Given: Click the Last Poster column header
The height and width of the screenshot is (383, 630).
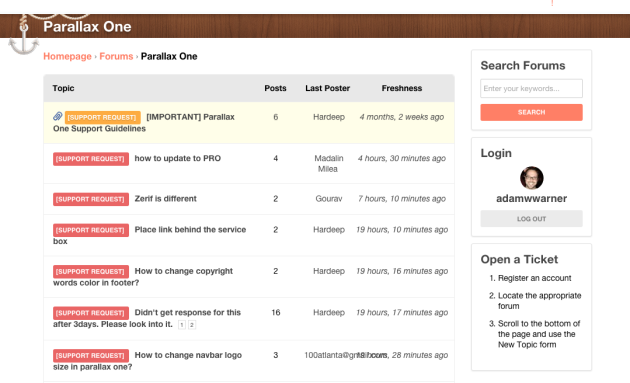Looking at the screenshot, I should pyautogui.click(x=327, y=88).
